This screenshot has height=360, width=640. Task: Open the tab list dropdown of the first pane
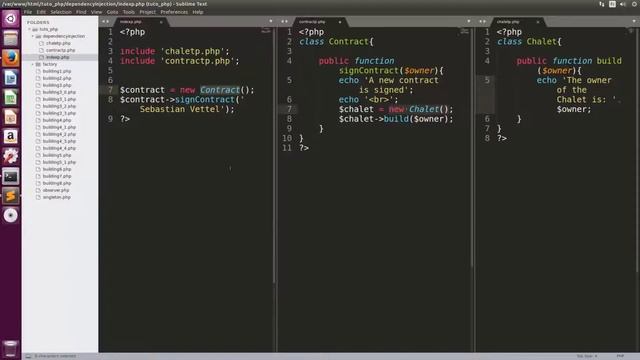click(271, 21)
